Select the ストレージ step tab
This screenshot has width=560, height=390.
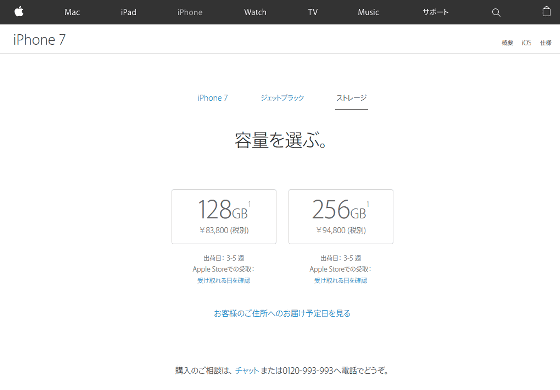351,98
